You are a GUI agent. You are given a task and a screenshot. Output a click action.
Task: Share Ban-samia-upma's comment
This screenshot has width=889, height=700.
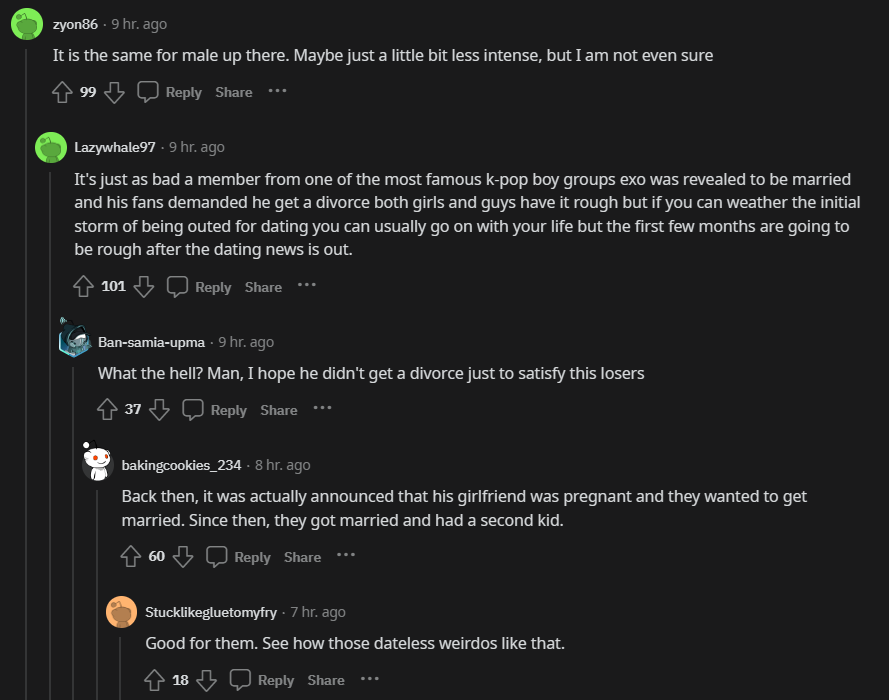(279, 410)
